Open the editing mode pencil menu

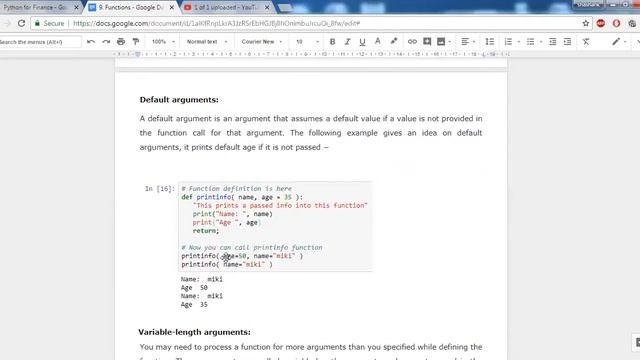point(619,42)
